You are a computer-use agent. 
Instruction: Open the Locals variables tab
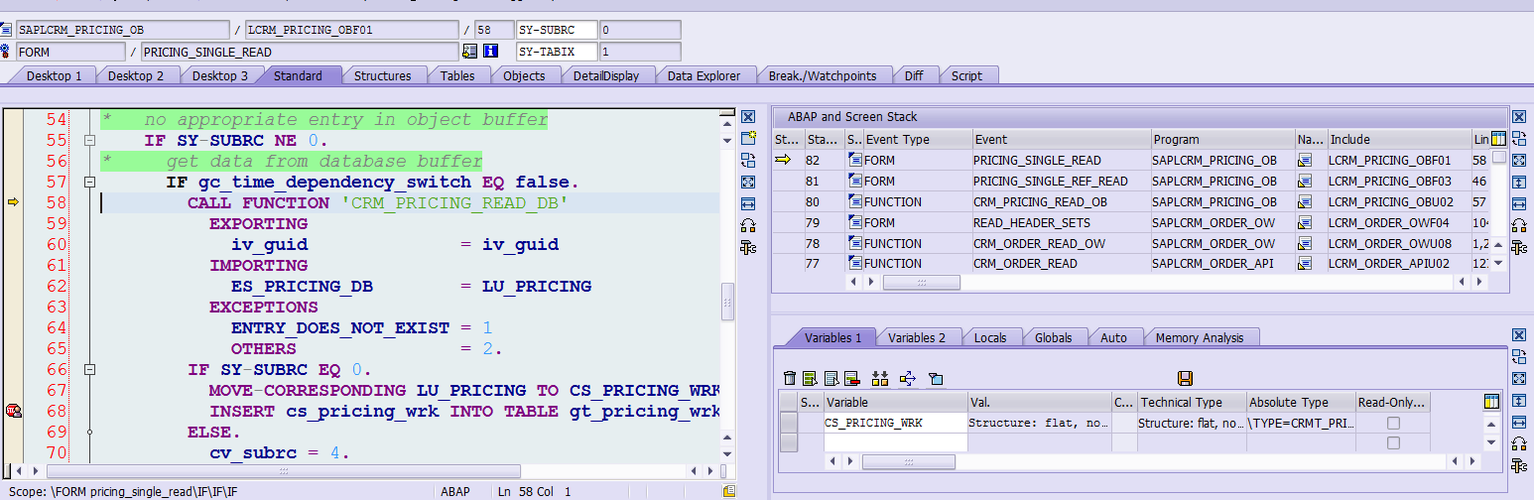tap(990, 338)
